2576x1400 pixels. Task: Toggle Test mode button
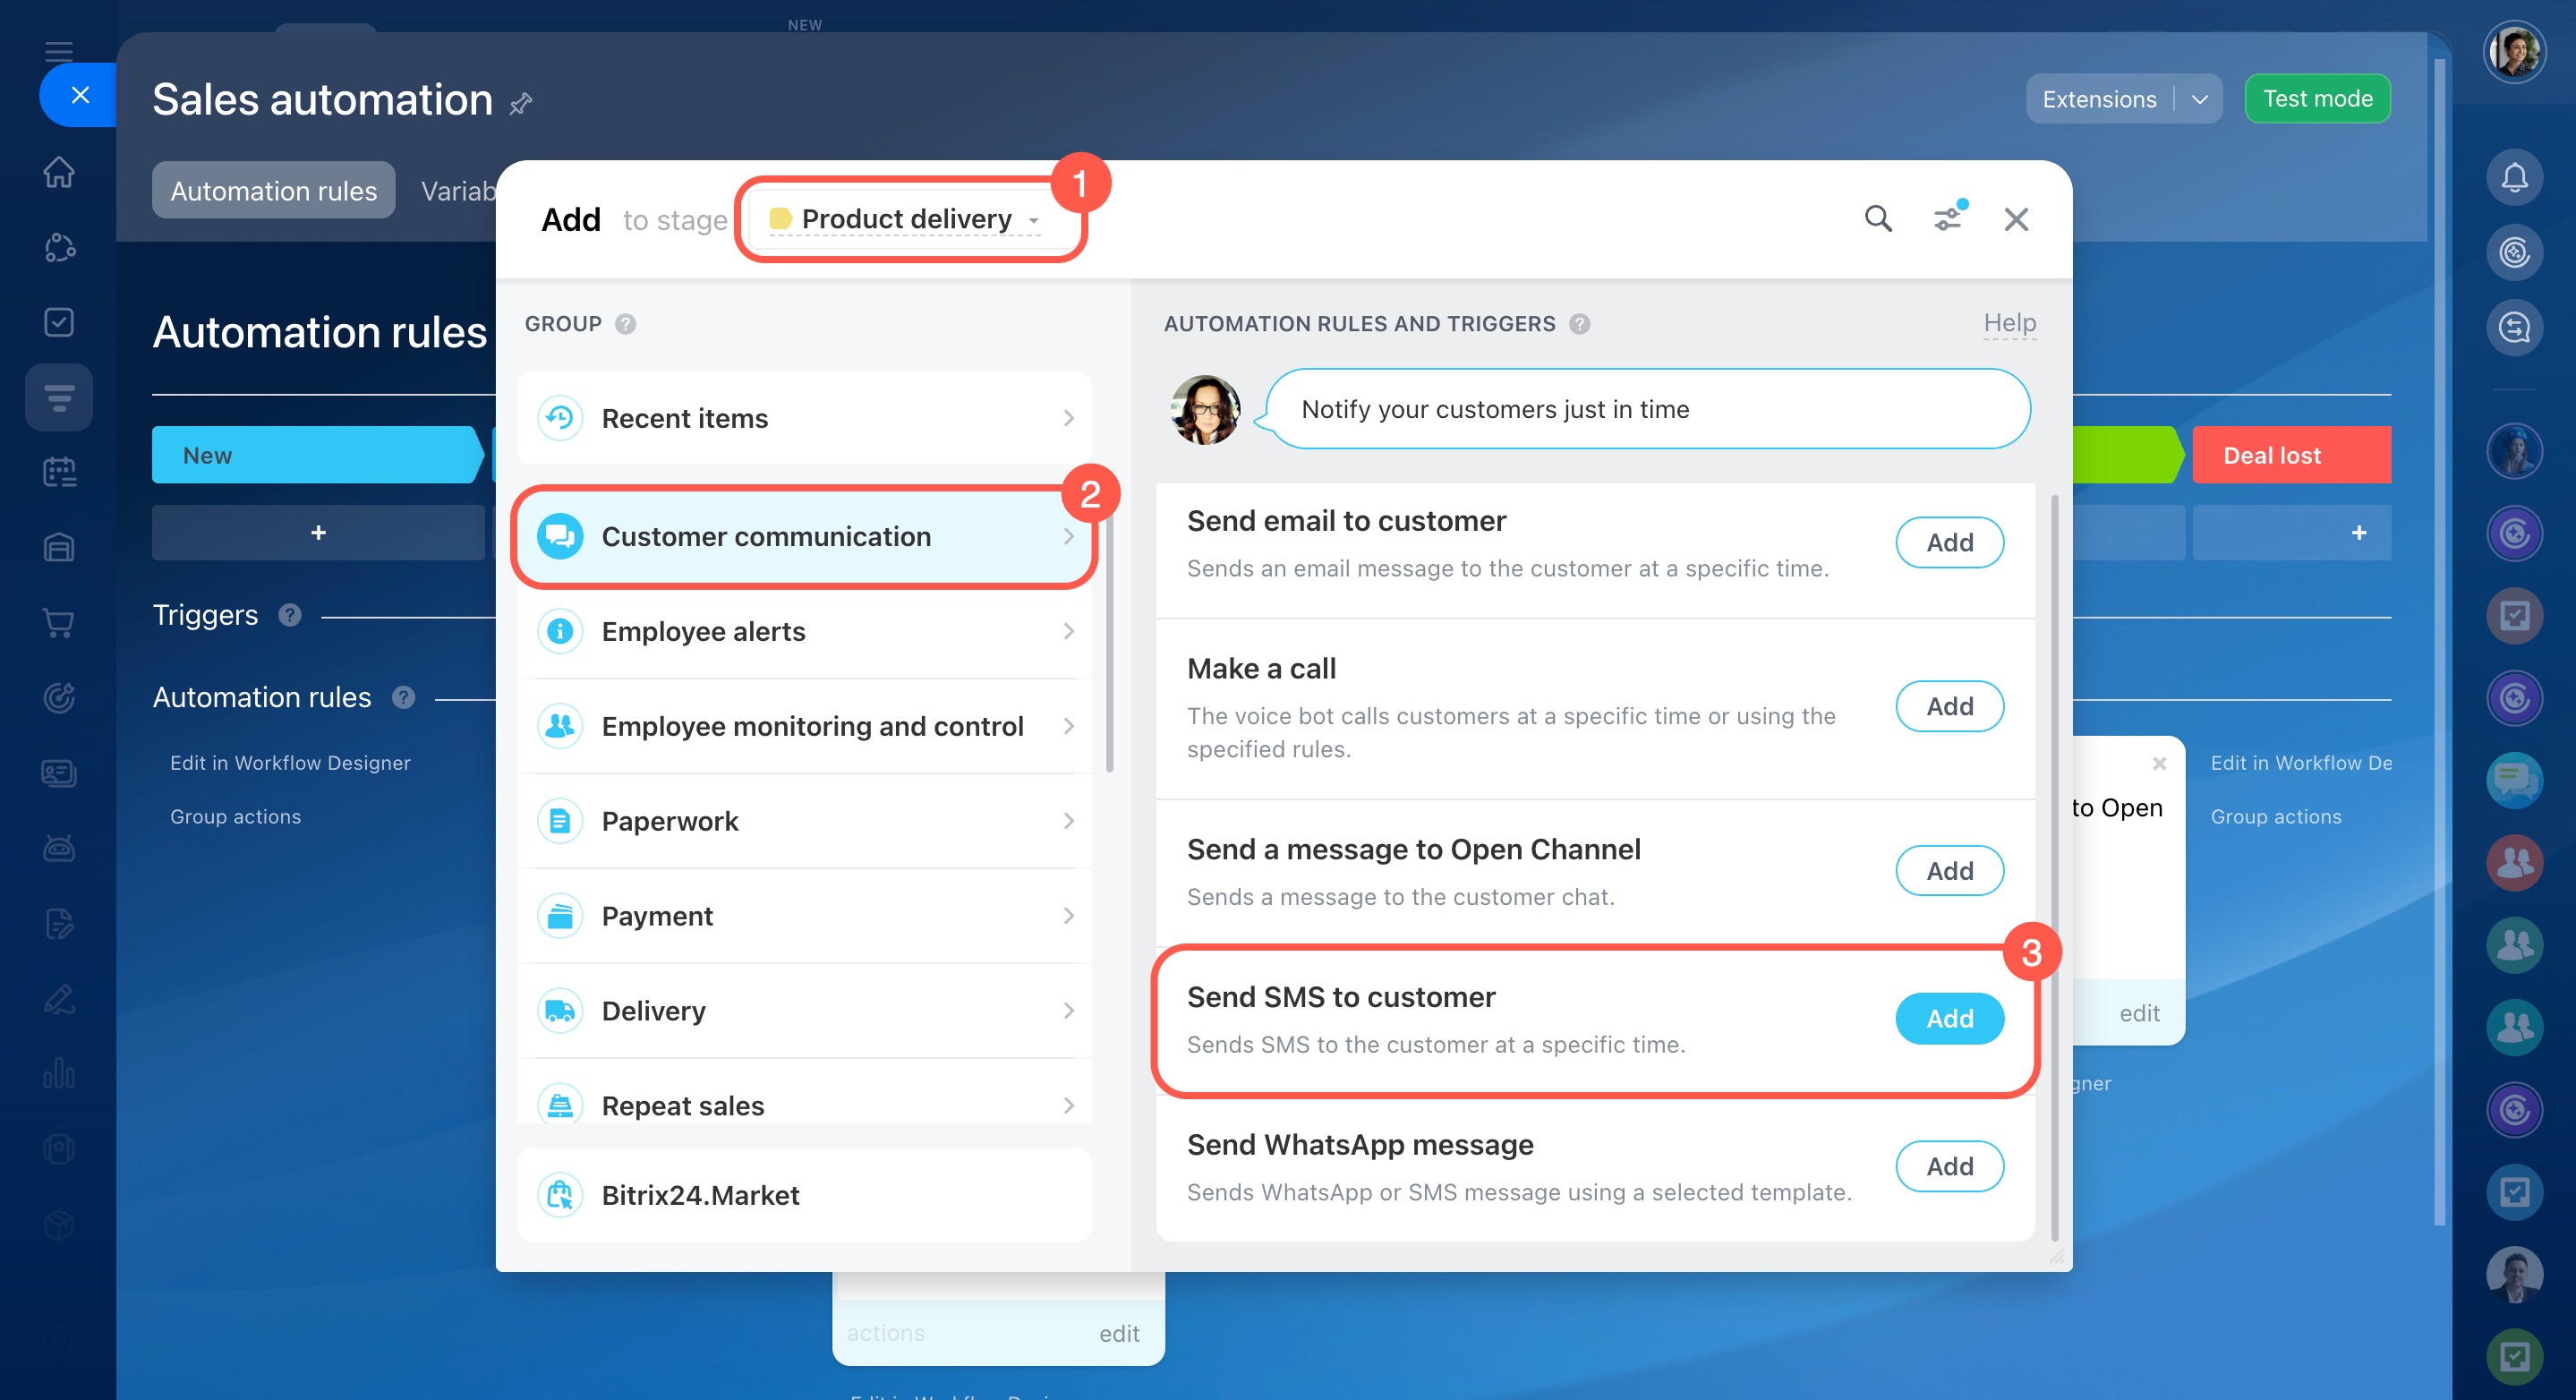[2316, 99]
